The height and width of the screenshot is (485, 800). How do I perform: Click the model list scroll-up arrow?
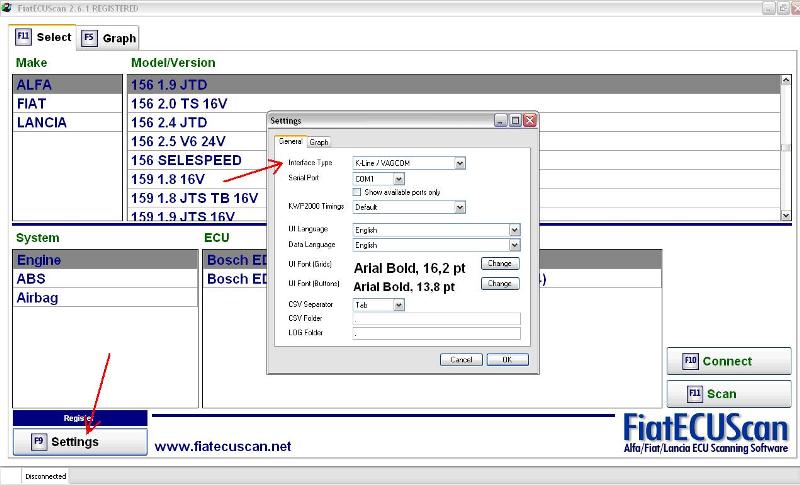(x=786, y=80)
